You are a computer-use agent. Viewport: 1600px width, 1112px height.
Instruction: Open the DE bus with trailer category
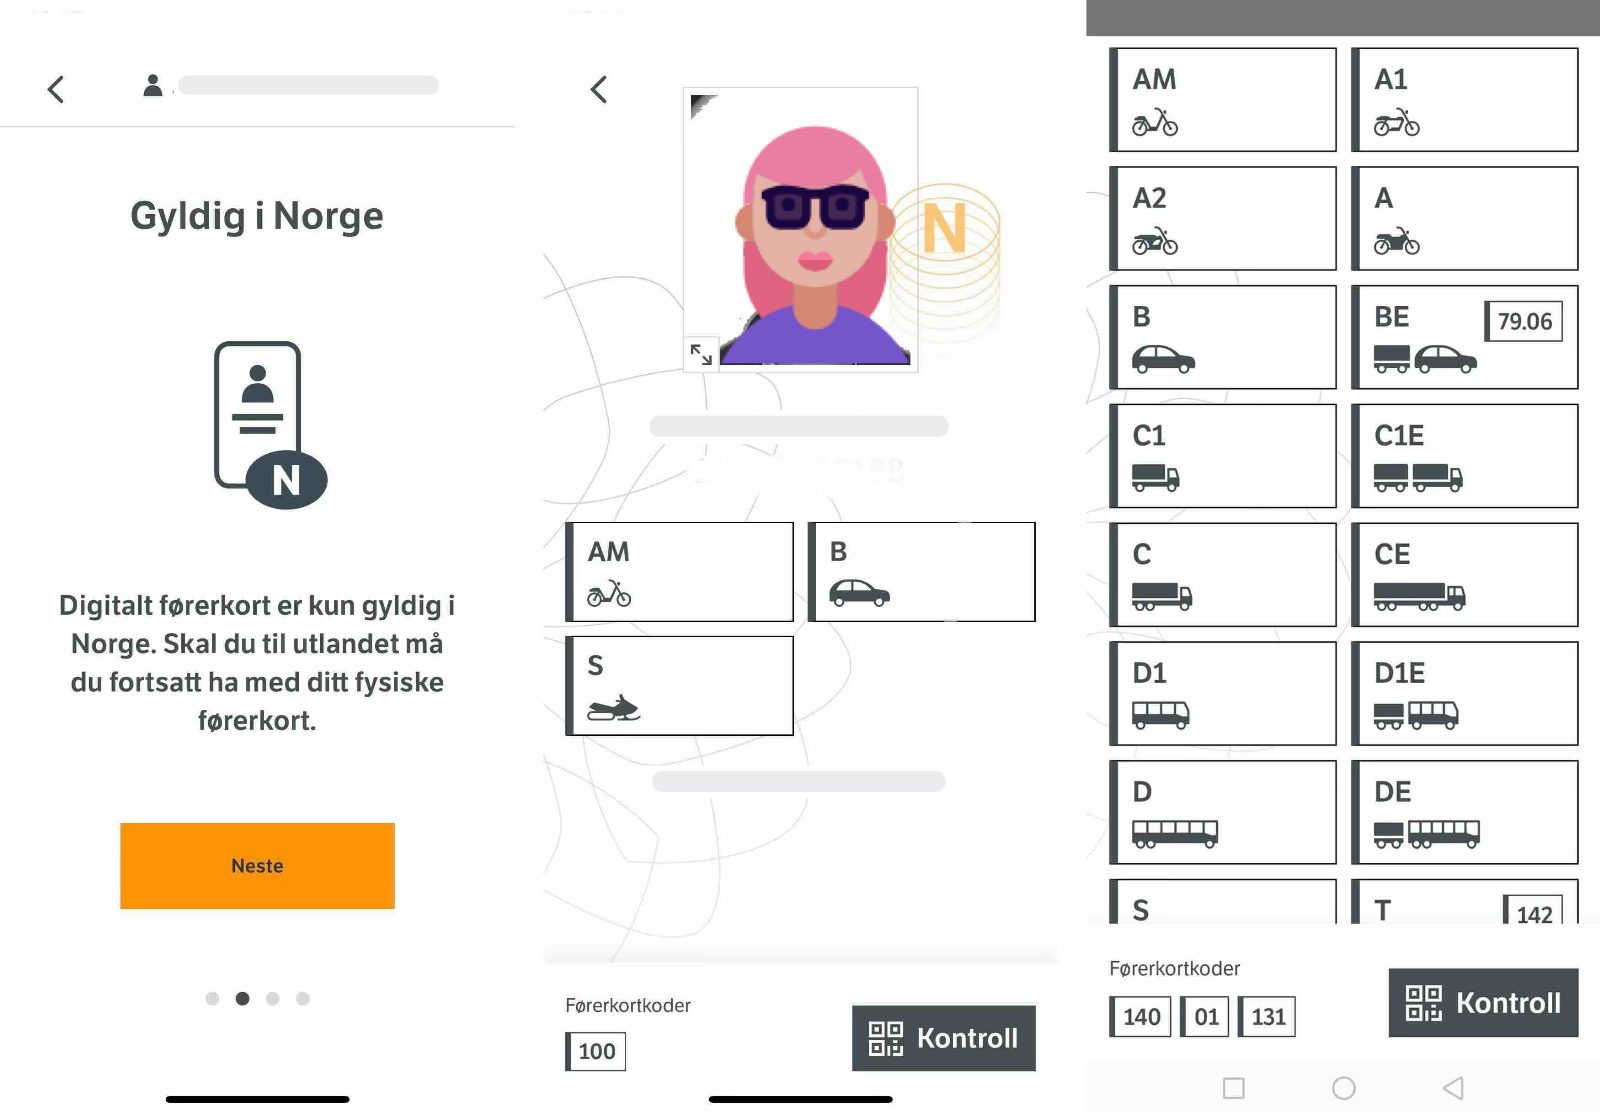(1465, 812)
